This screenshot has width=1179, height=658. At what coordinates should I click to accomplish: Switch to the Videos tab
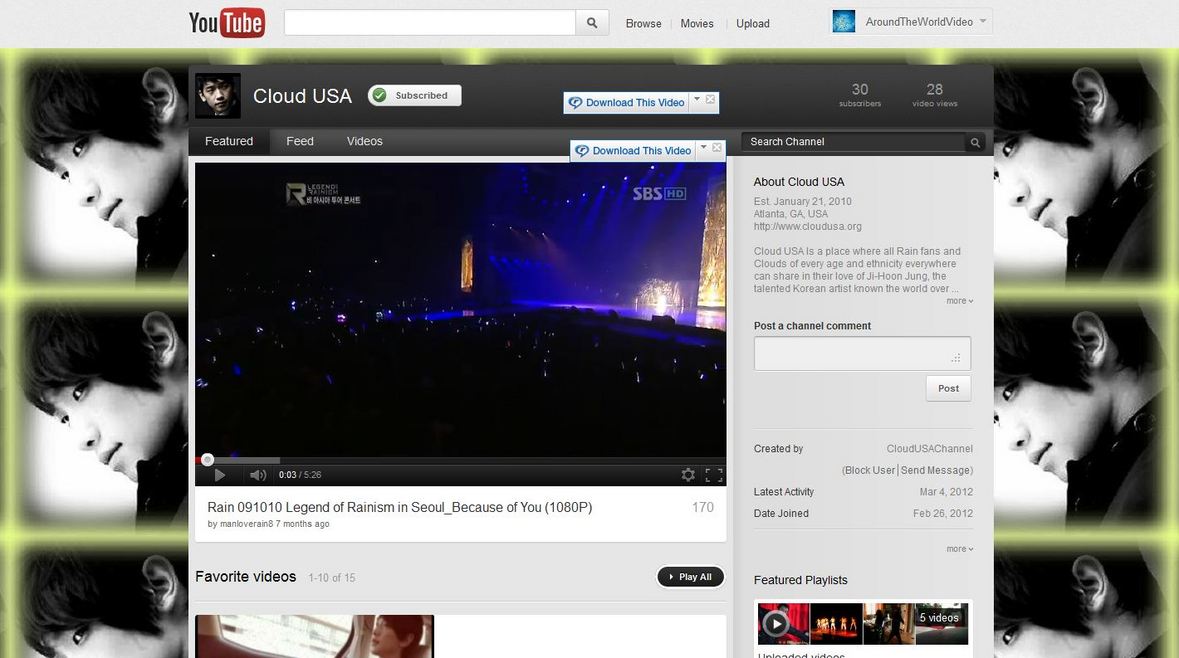[365, 141]
